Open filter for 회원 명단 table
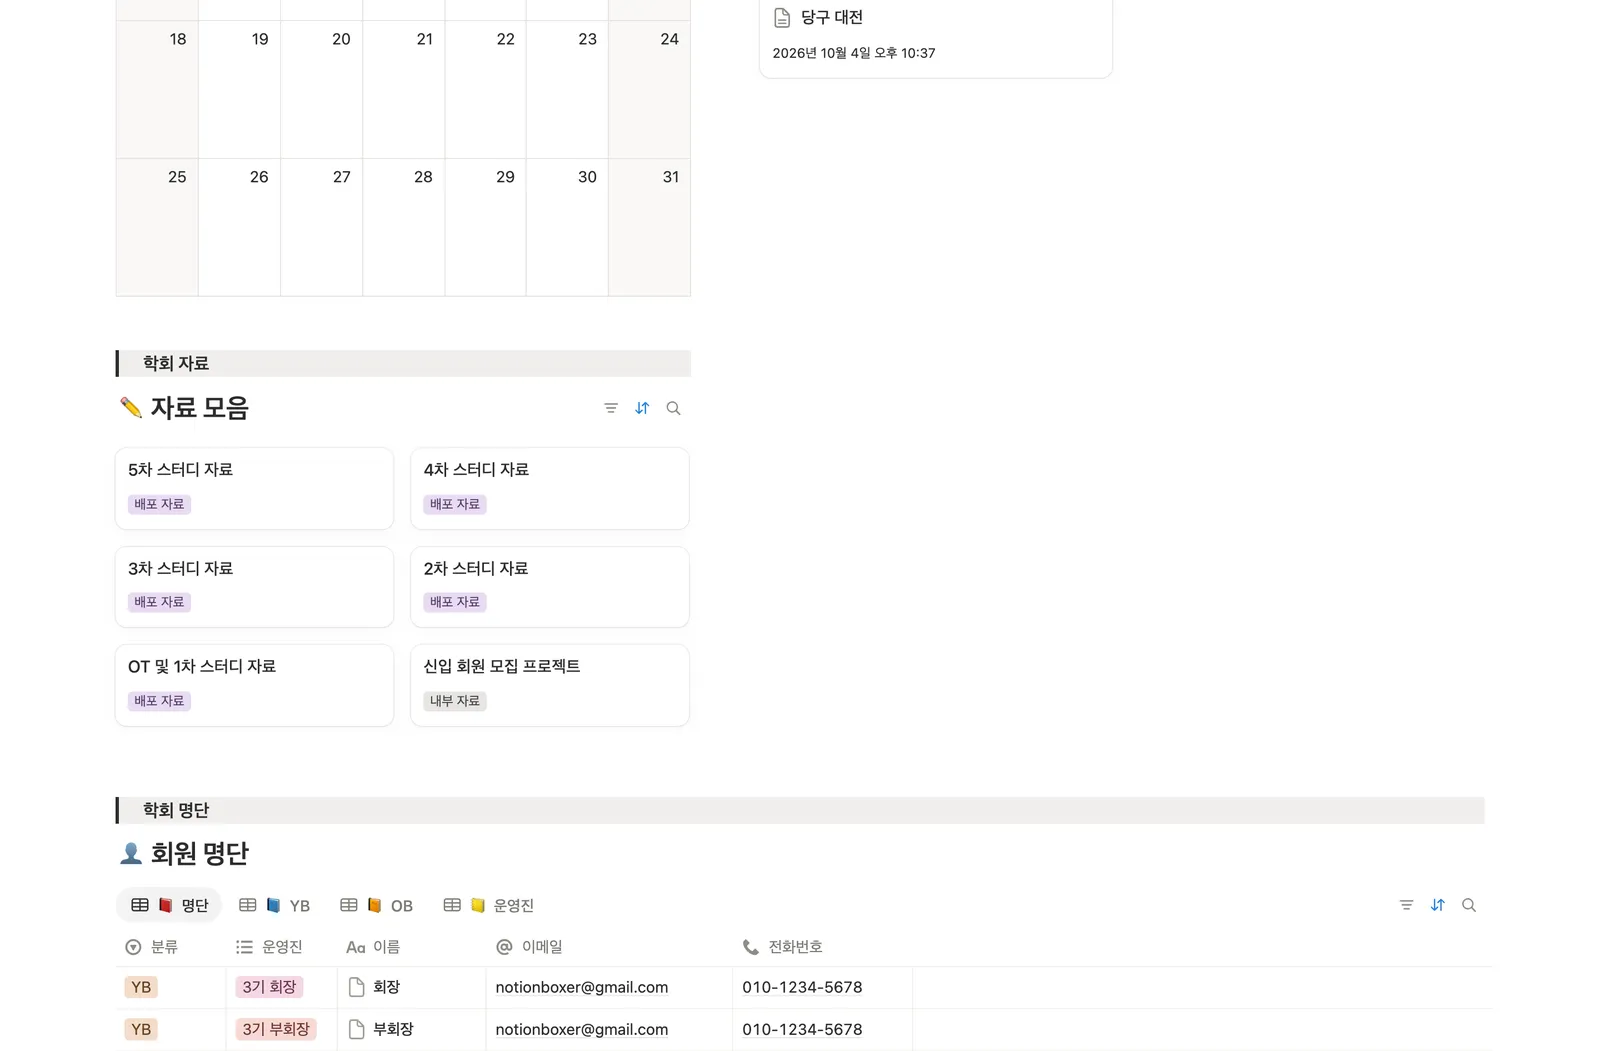This screenshot has height=1051, width=1600. [x=1406, y=905]
